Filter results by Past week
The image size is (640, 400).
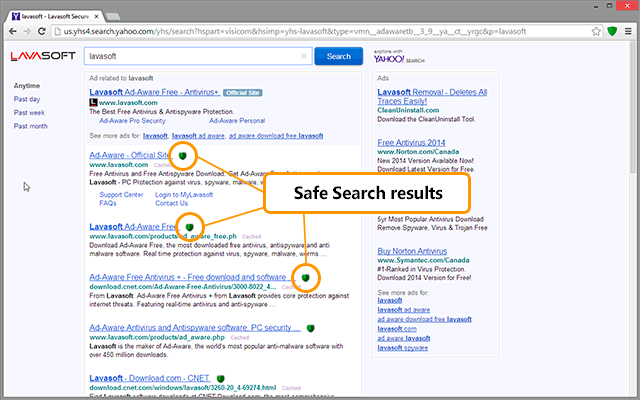29,113
